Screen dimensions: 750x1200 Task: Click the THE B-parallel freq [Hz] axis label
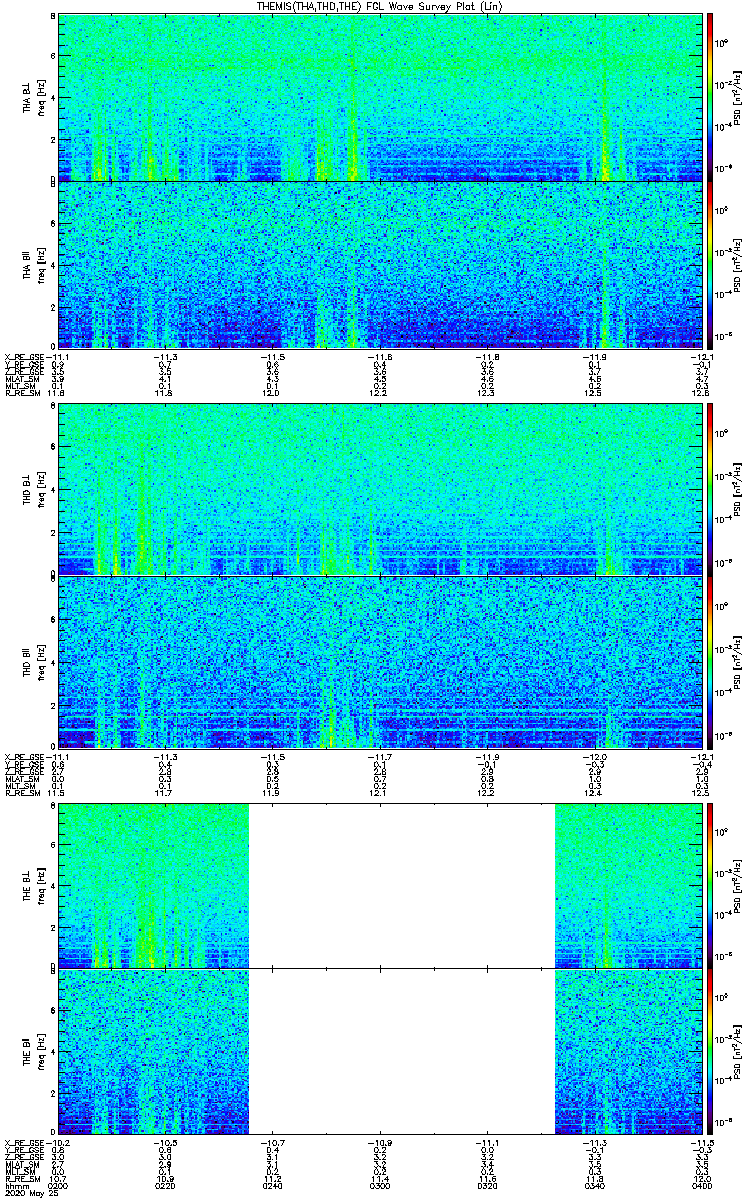[x=41, y=1053]
